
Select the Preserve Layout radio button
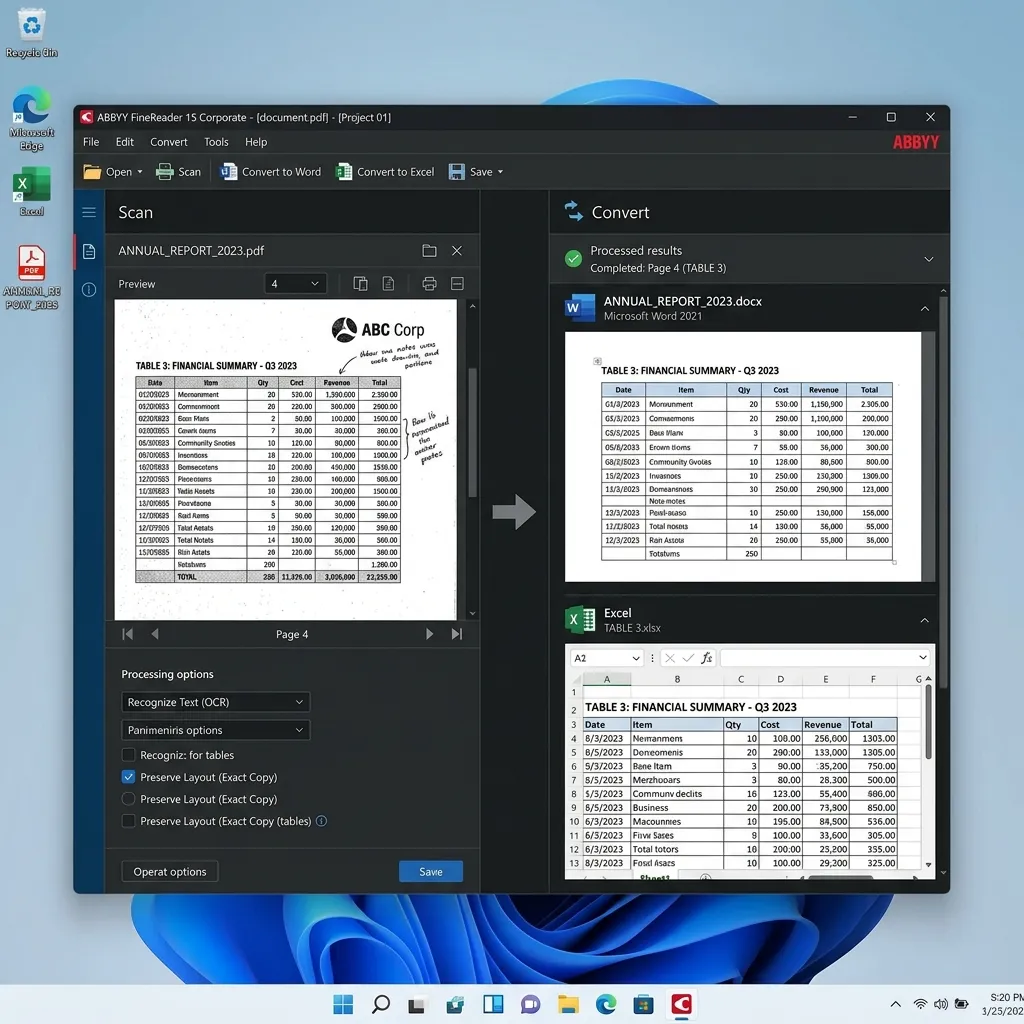pos(129,799)
